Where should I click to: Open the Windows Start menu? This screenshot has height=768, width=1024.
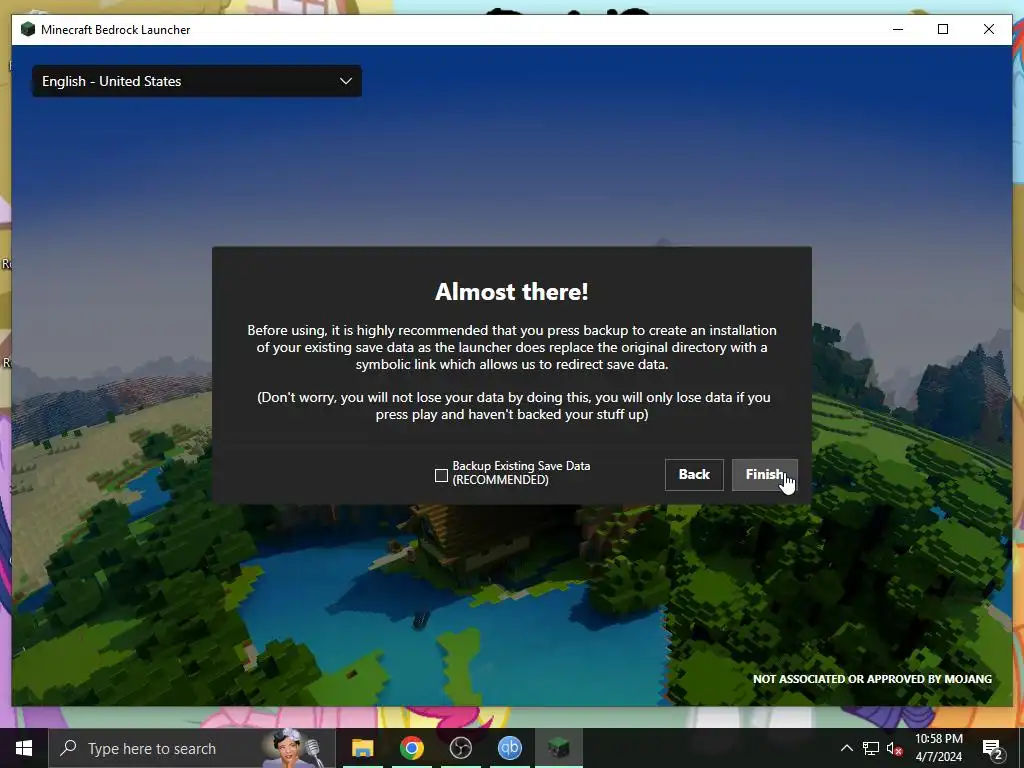[24, 748]
